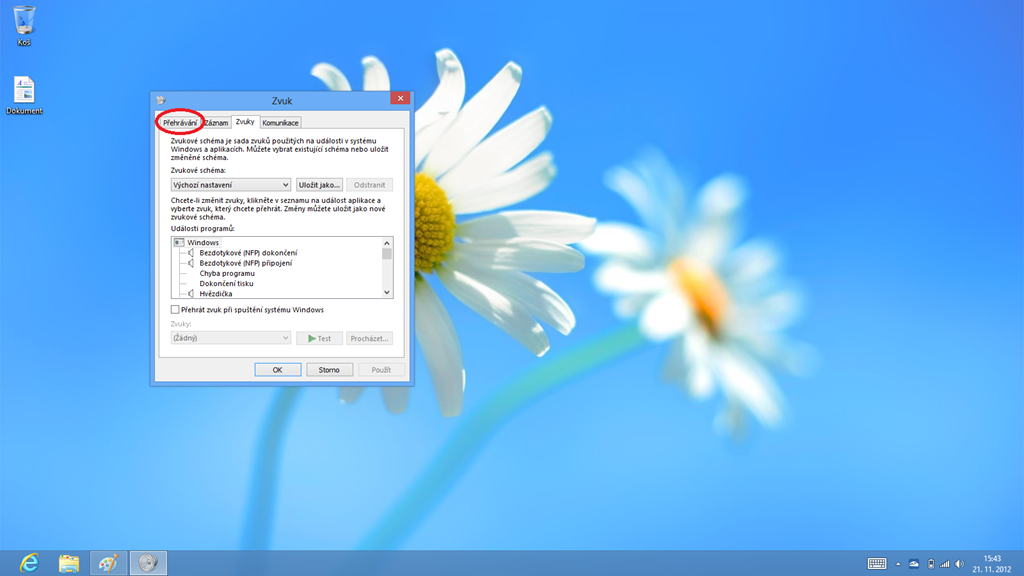Open the Zvukové schéma dropdown

(231, 185)
